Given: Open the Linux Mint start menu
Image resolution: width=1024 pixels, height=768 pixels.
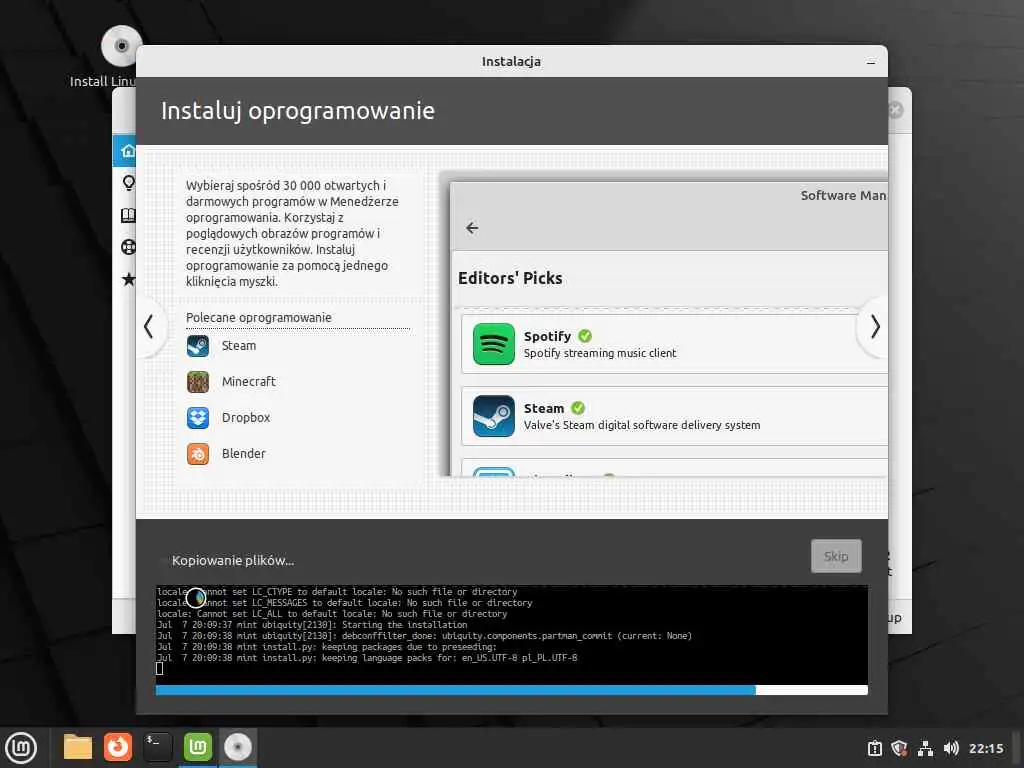Looking at the screenshot, I should click(21, 747).
